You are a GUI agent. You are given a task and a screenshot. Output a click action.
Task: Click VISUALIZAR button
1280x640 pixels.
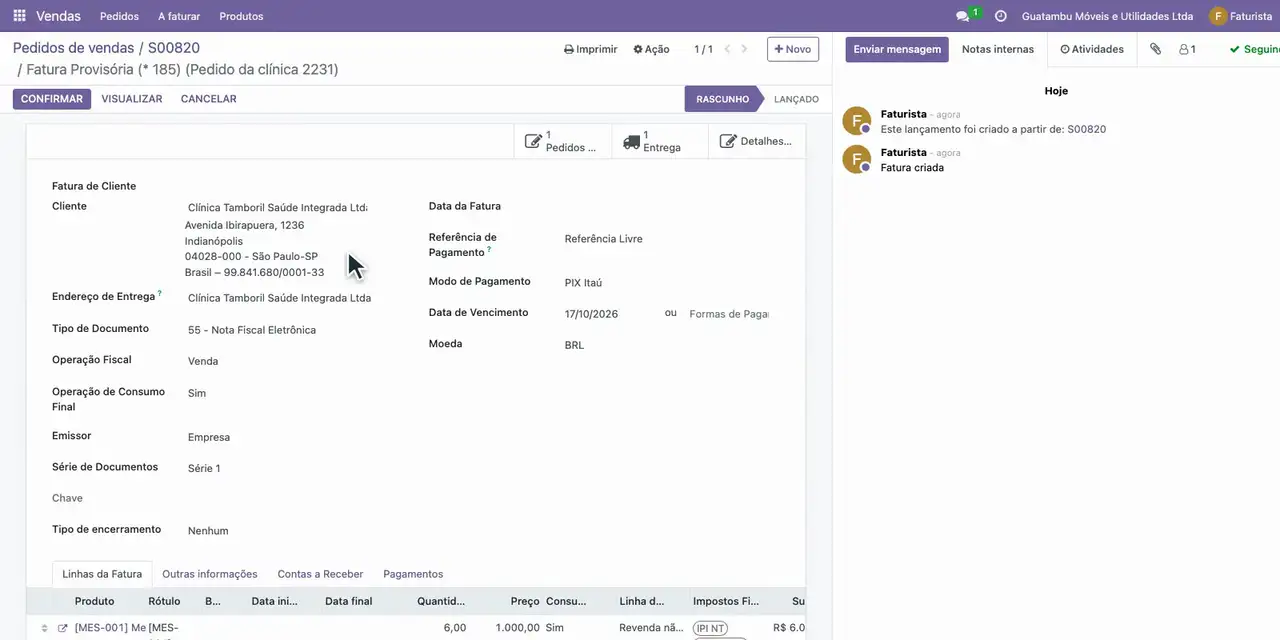click(132, 99)
